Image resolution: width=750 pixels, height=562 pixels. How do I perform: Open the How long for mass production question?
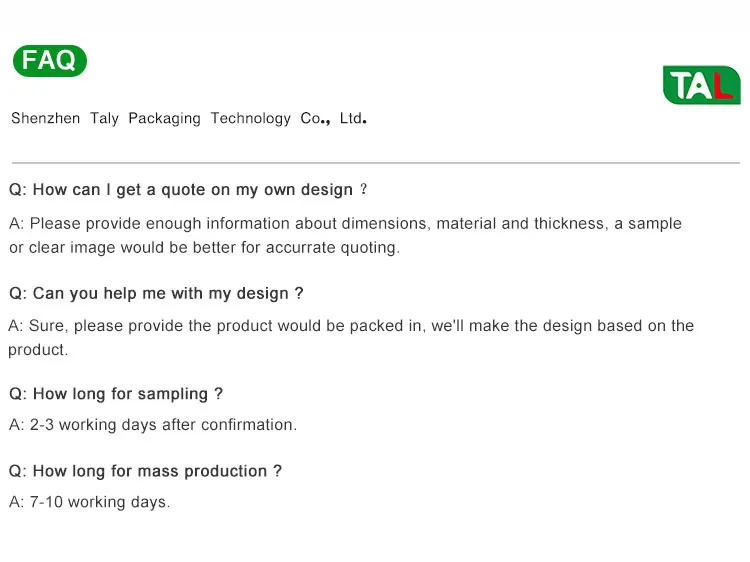pos(145,471)
